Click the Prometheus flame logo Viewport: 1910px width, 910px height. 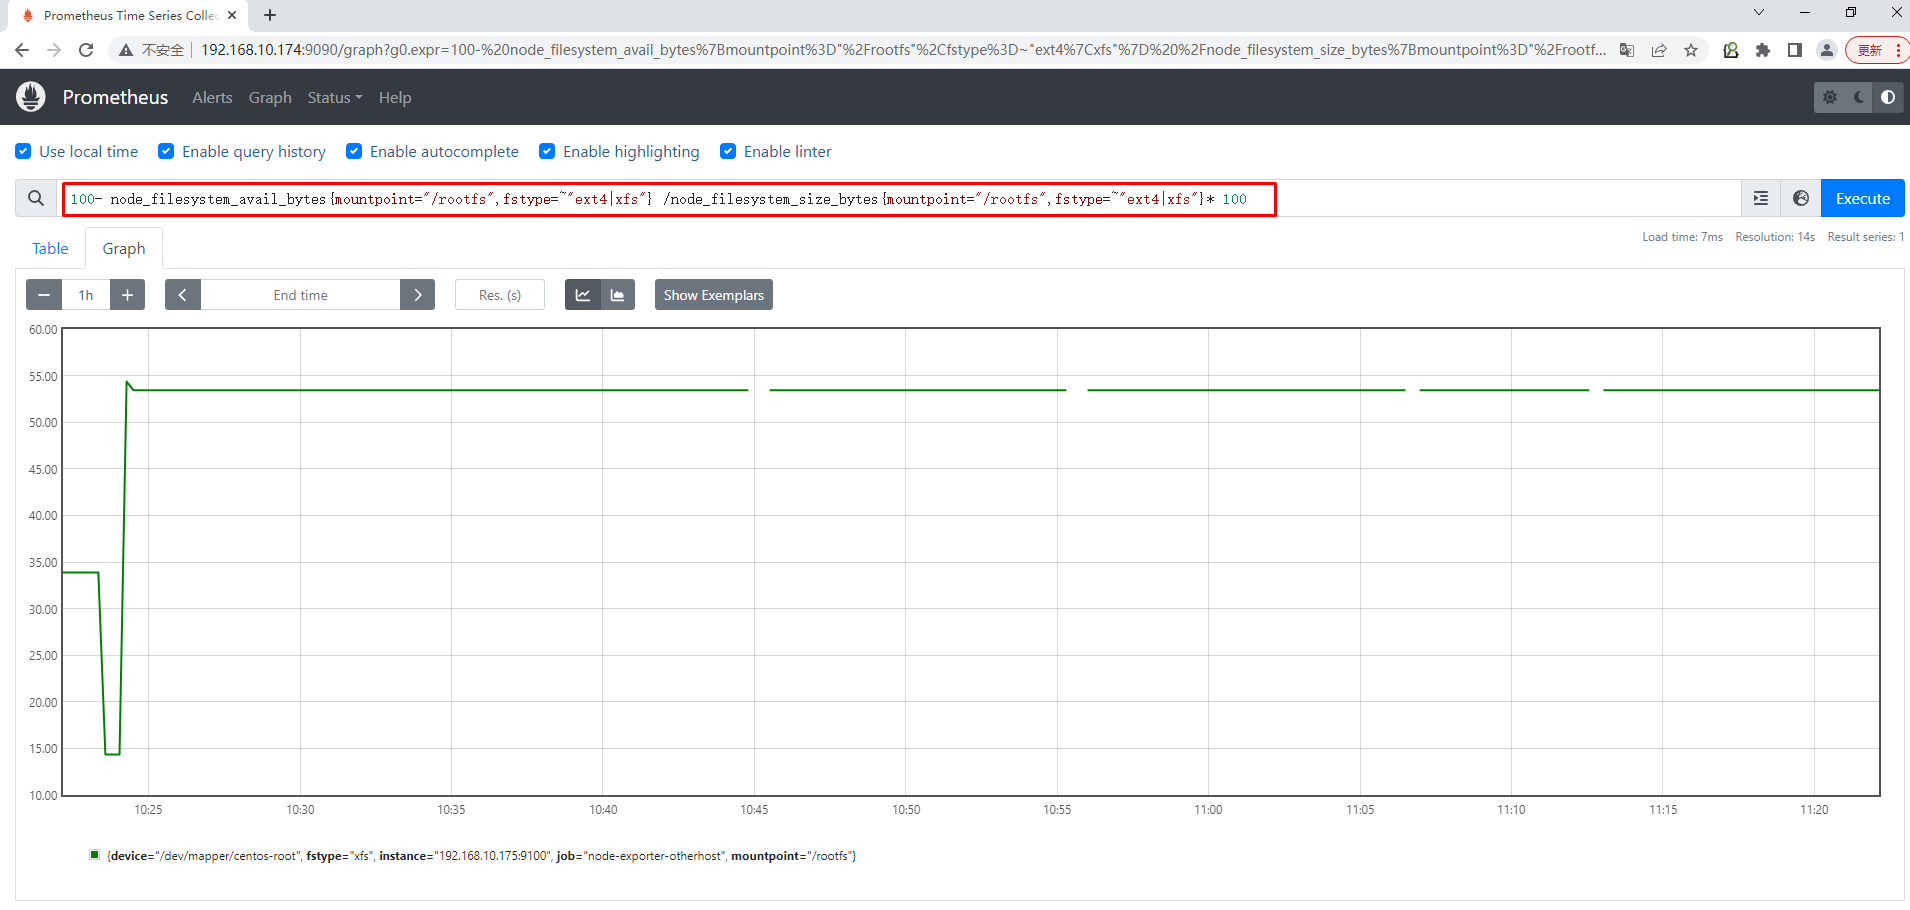(x=31, y=97)
